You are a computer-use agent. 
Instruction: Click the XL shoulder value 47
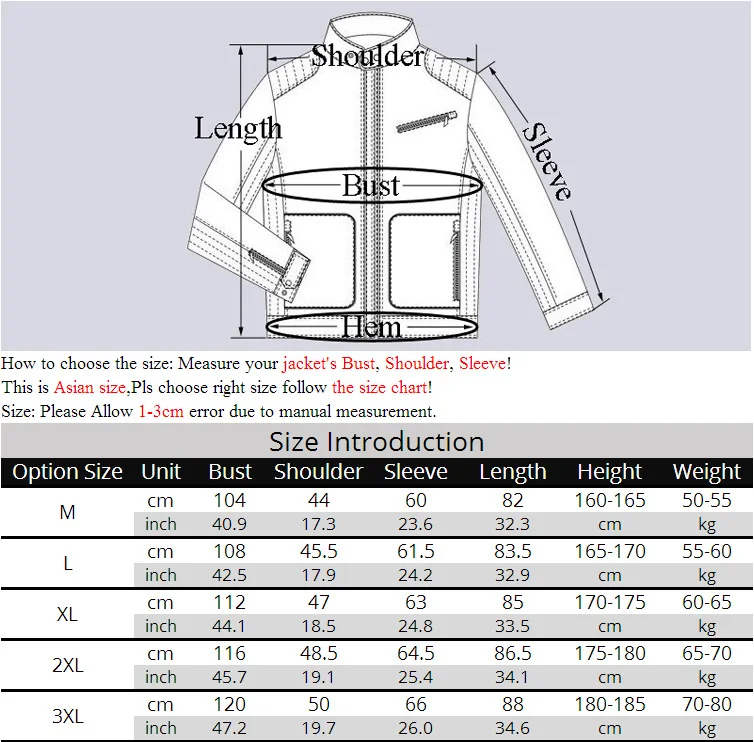[318, 602]
